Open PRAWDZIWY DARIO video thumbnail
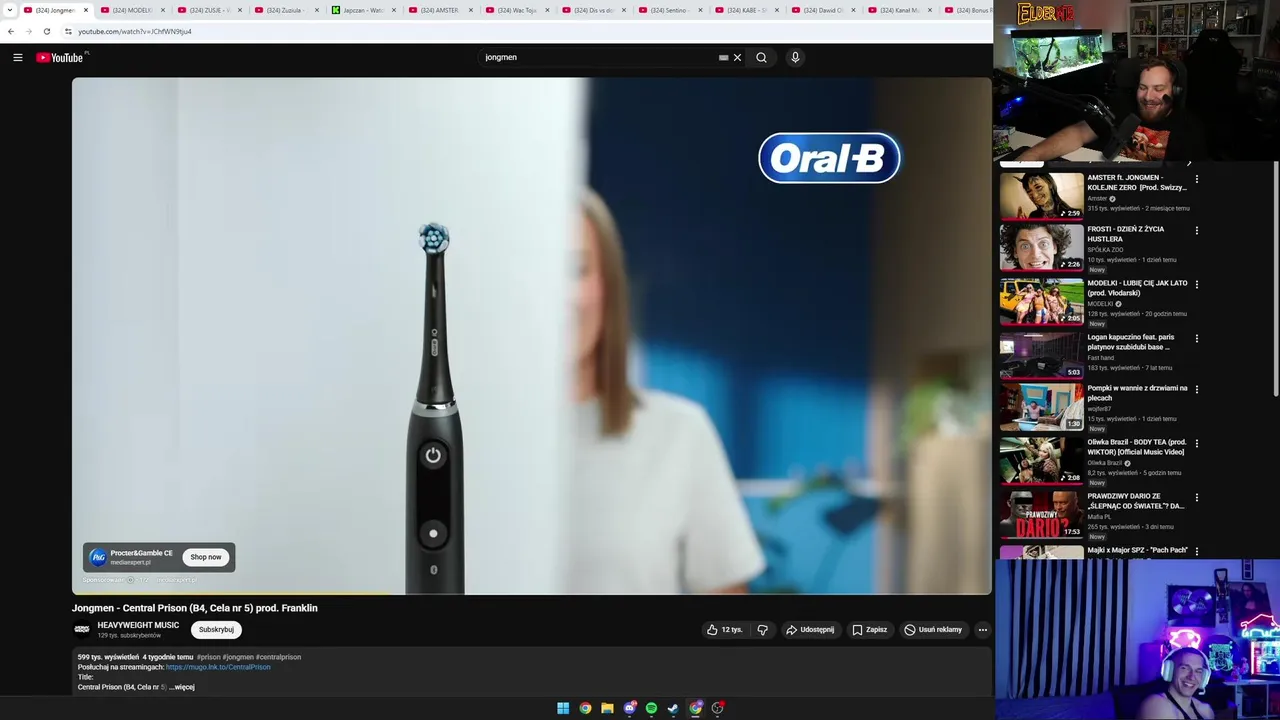Screen dimensions: 1280x720 pyautogui.click(x=1042, y=515)
